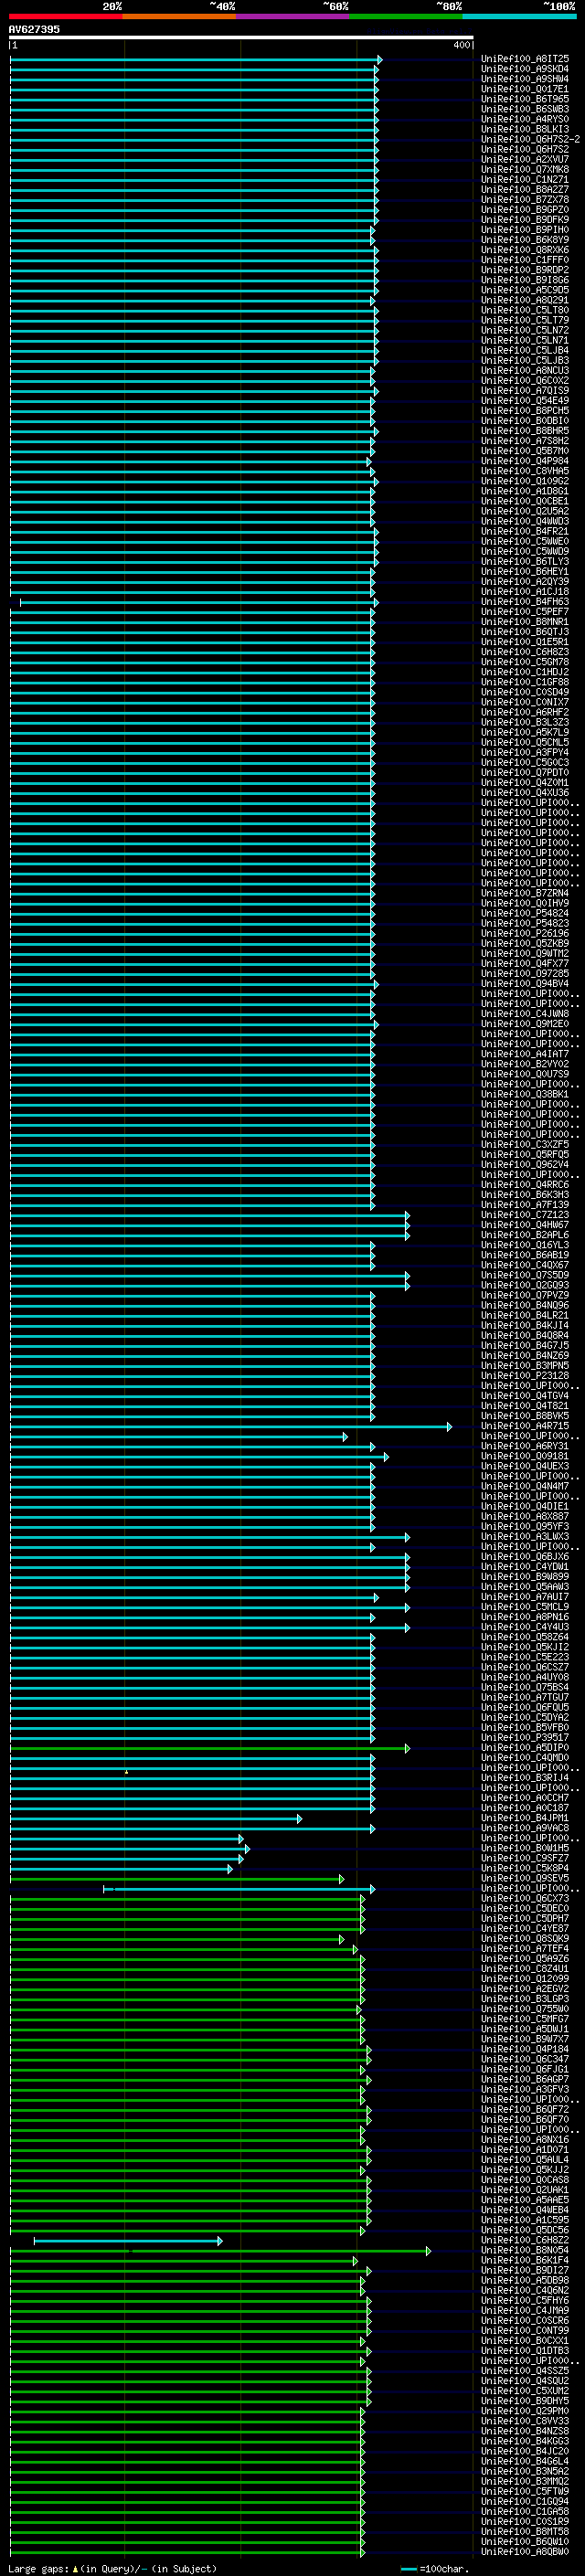Click the white query sequence bar under AV627395
Image resolution: width=585 pixels, height=2576 pixels.
pyautogui.click(x=241, y=38)
